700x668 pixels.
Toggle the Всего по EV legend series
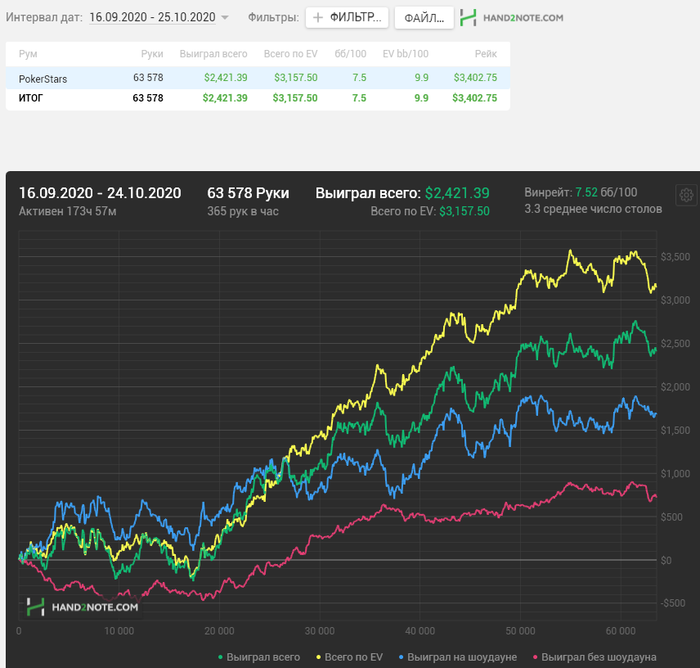click(350, 657)
